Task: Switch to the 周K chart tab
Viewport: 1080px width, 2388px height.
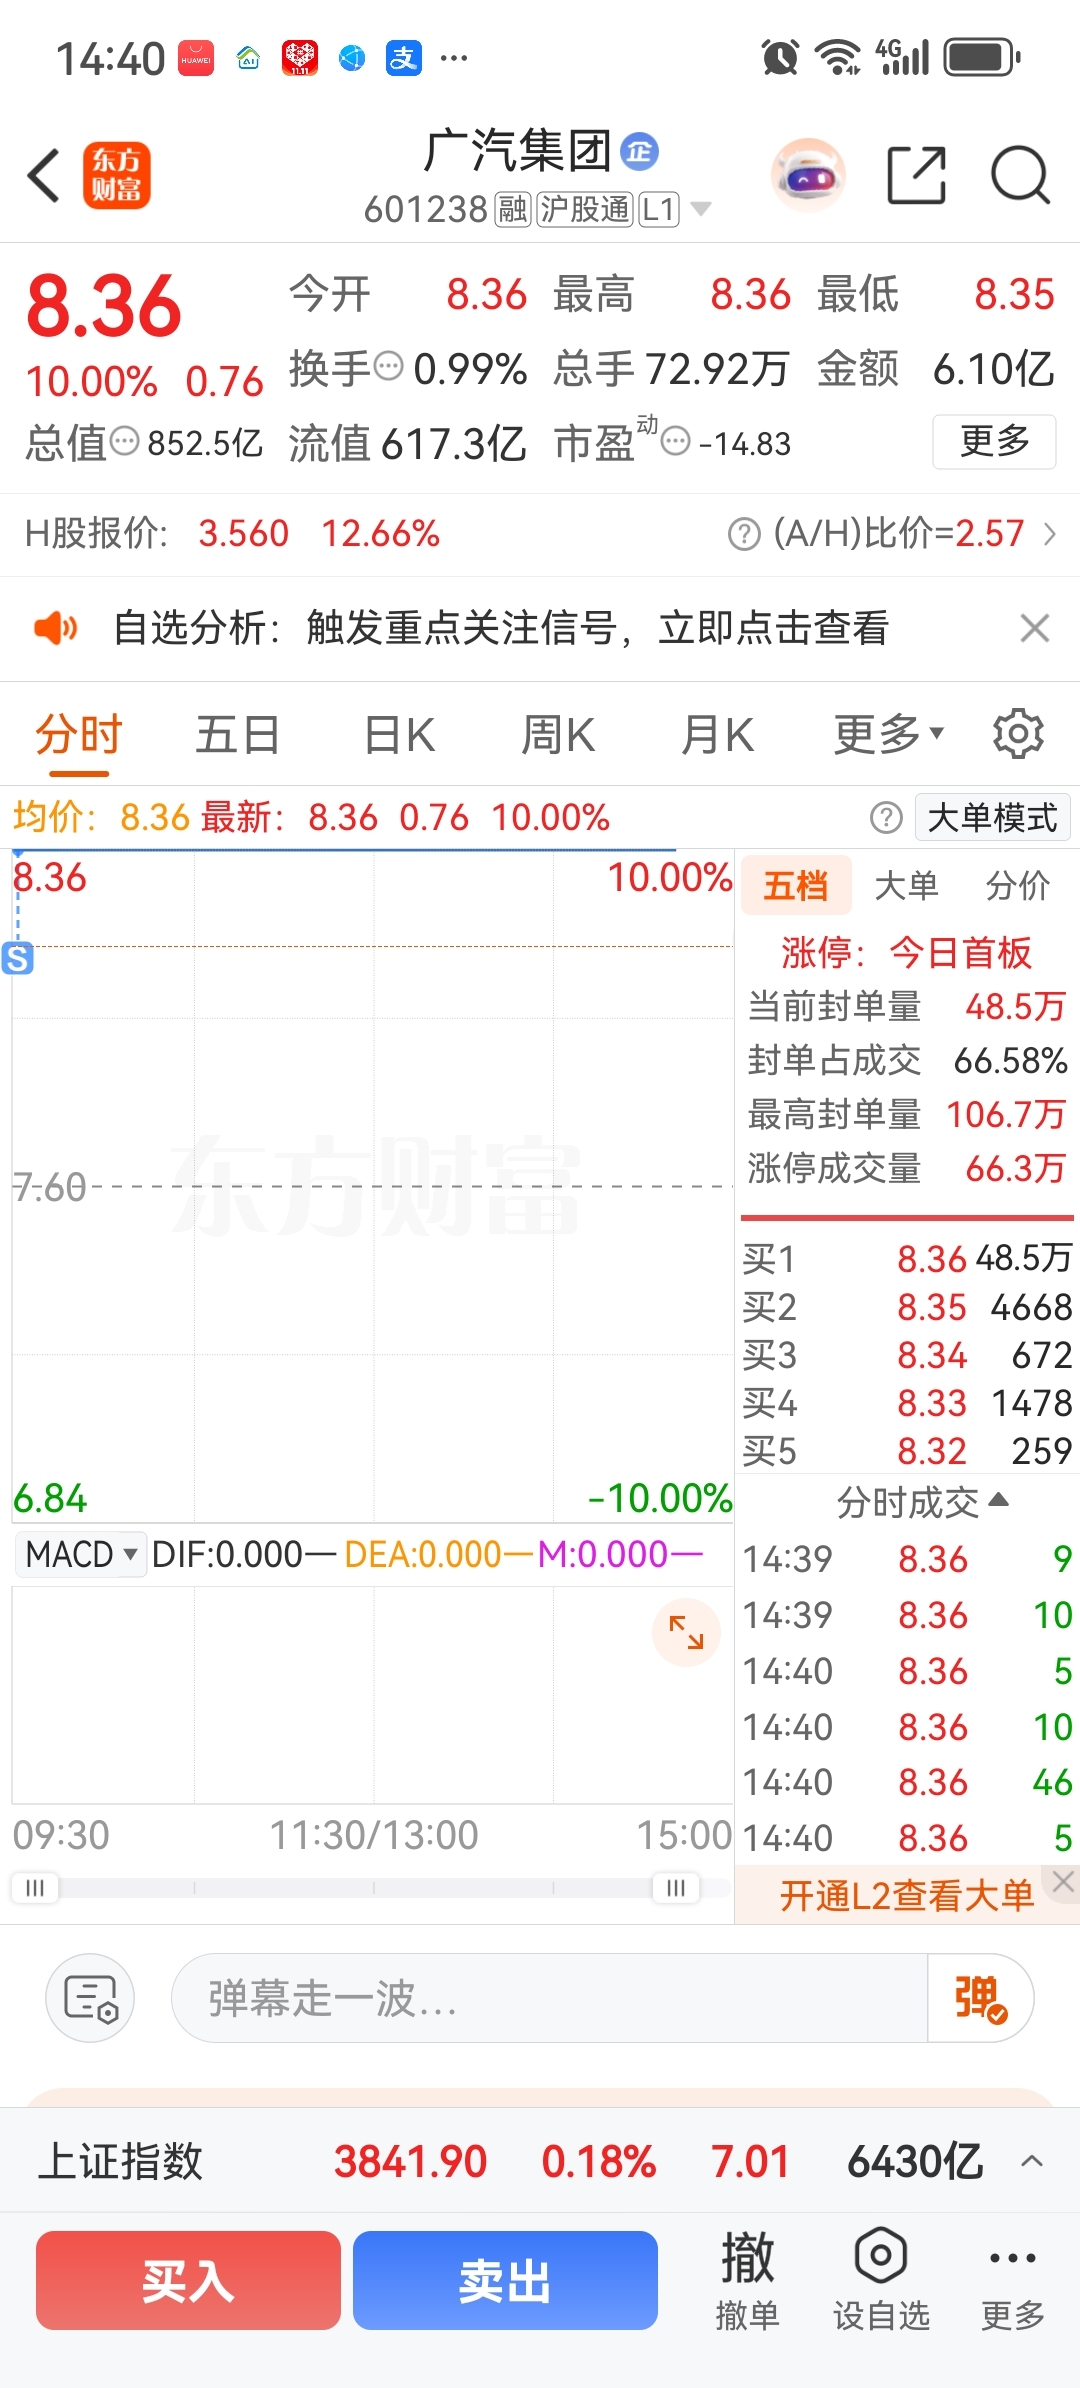Action: click(557, 736)
